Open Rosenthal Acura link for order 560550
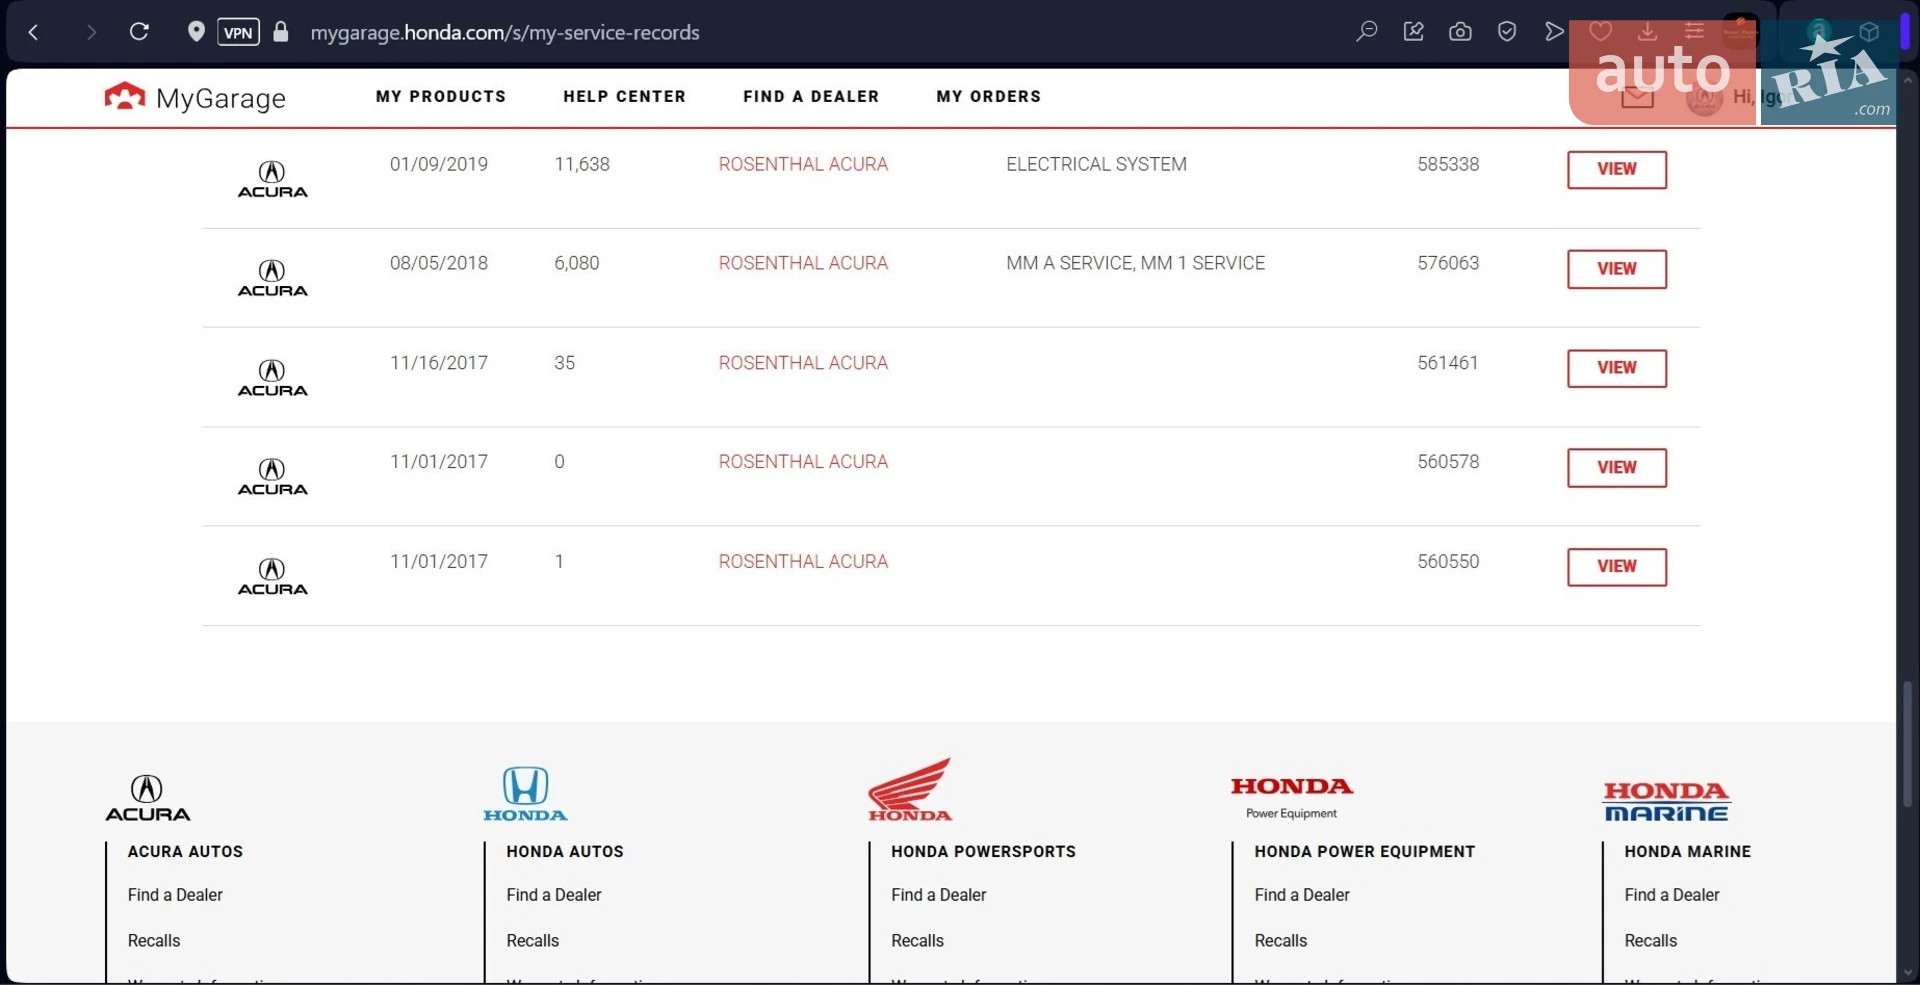Screen dimensions: 1920x985 pos(803,562)
